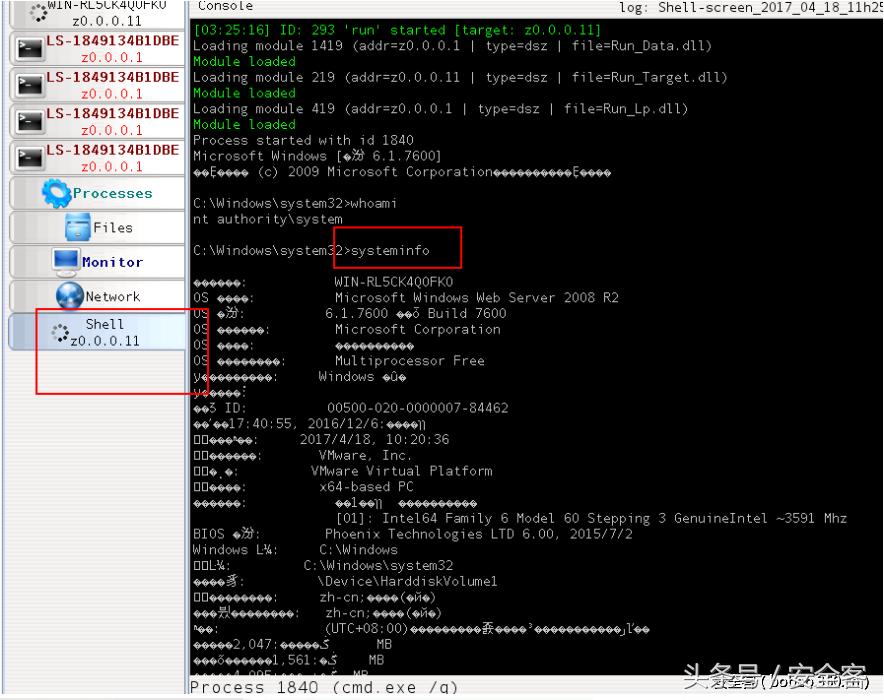This screenshot has width=884, height=700.
Task: Click the 'VMware, Inc.' manufacturer value
Action: pos(365,455)
